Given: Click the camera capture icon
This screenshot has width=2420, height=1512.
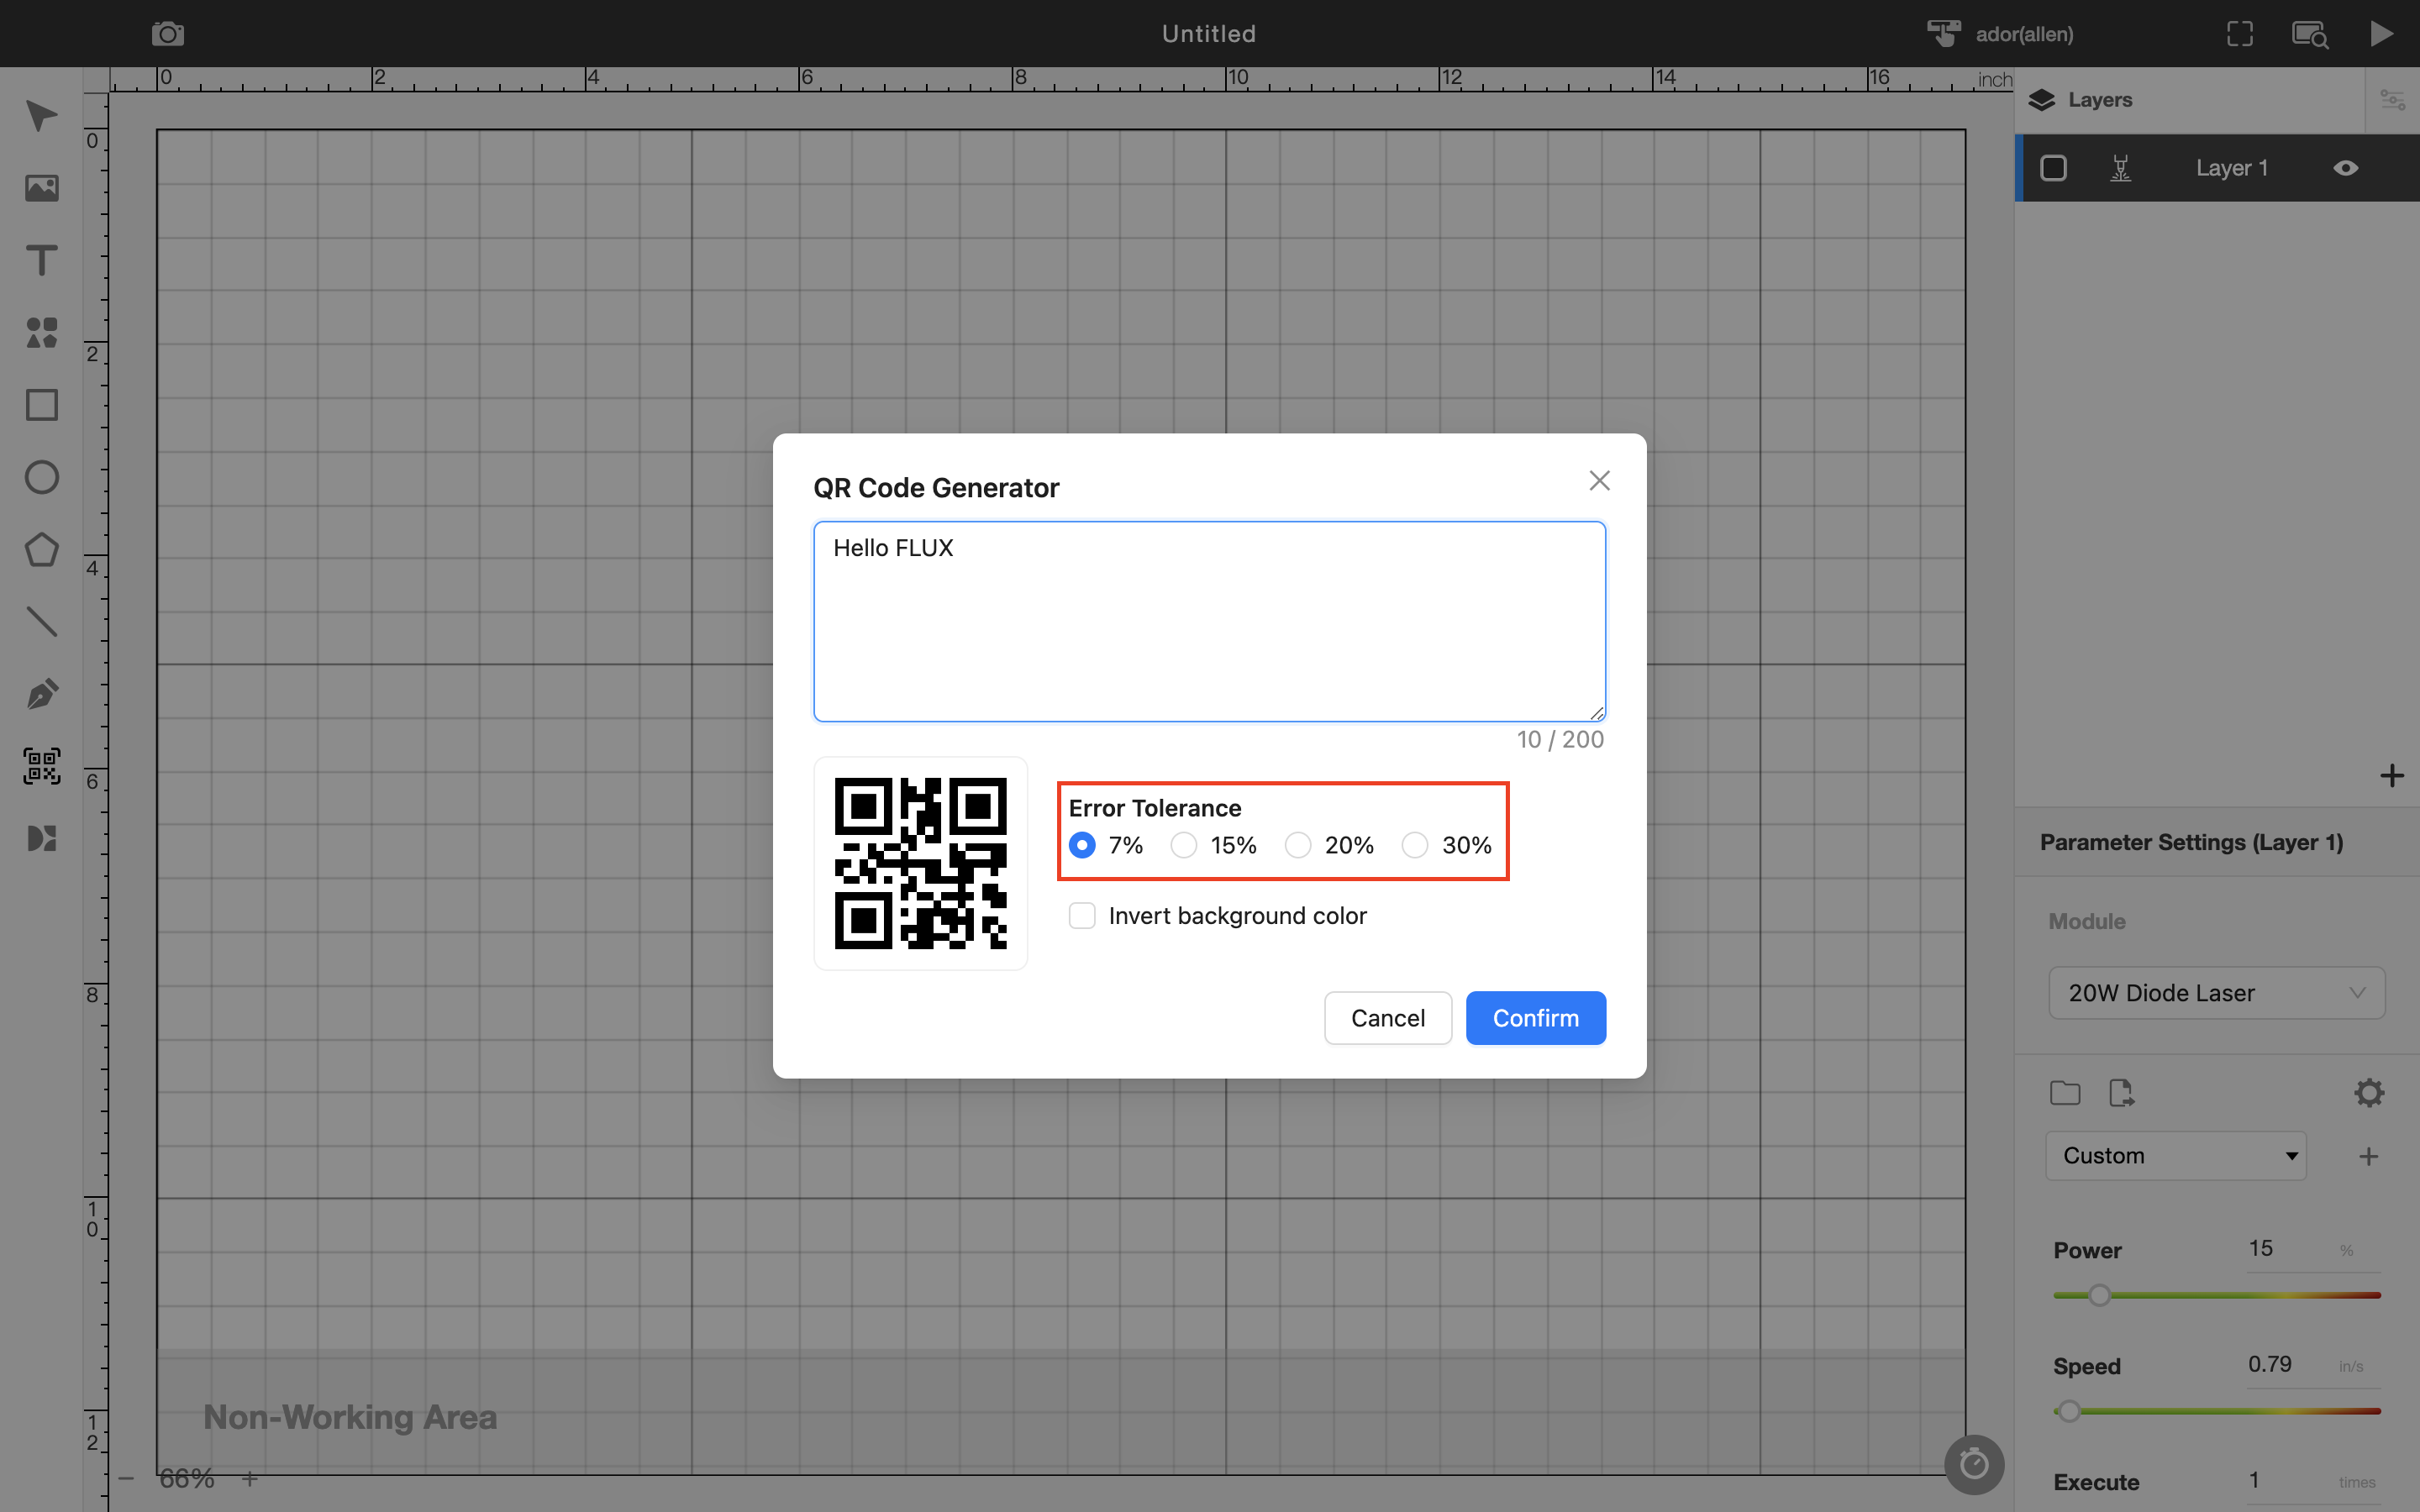Looking at the screenshot, I should pyautogui.click(x=167, y=32).
